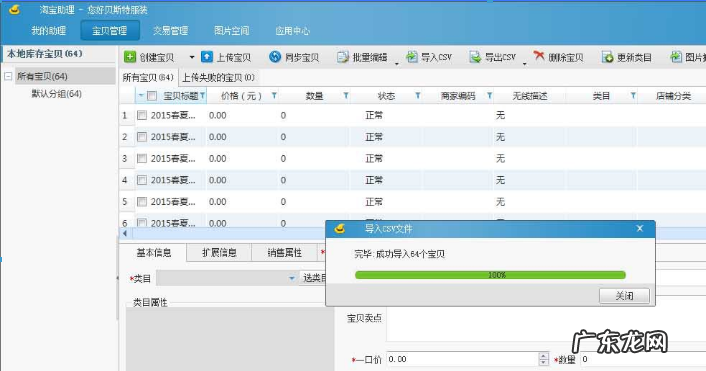706x371 pixels.
Task: Click the filter icon on the 状态 column
Action: (418, 95)
